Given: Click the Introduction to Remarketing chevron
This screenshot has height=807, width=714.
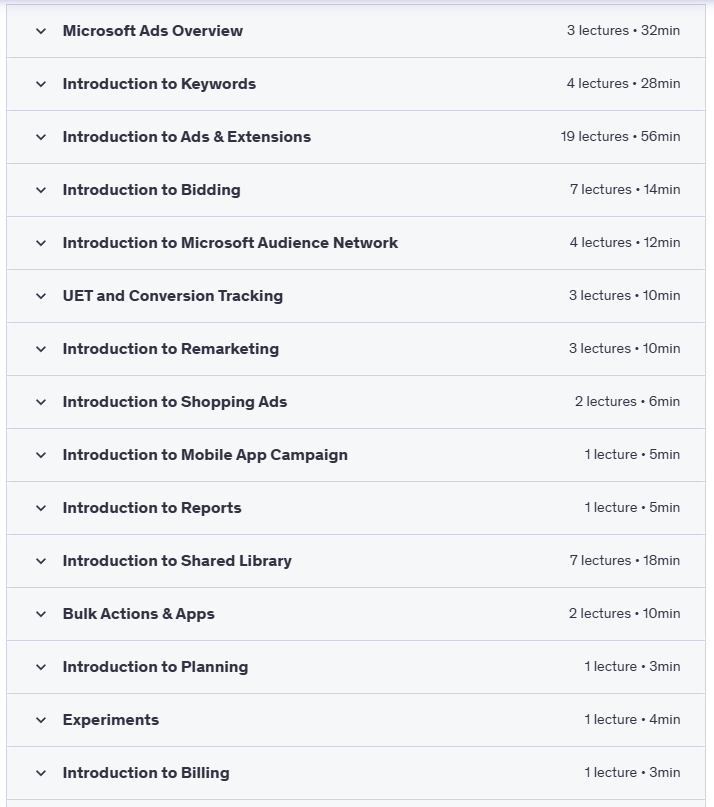Looking at the screenshot, I should pyautogui.click(x=41, y=349).
